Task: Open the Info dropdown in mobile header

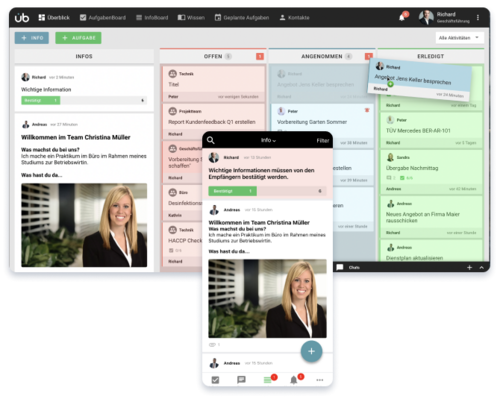Action: click(268, 140)
